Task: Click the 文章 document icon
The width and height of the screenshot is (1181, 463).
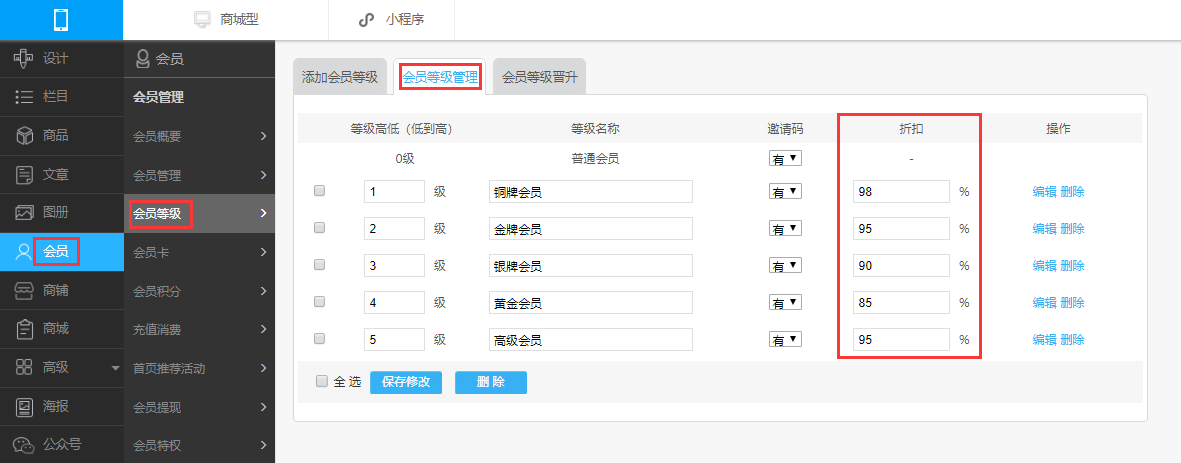Action: (x=24, y=175)
